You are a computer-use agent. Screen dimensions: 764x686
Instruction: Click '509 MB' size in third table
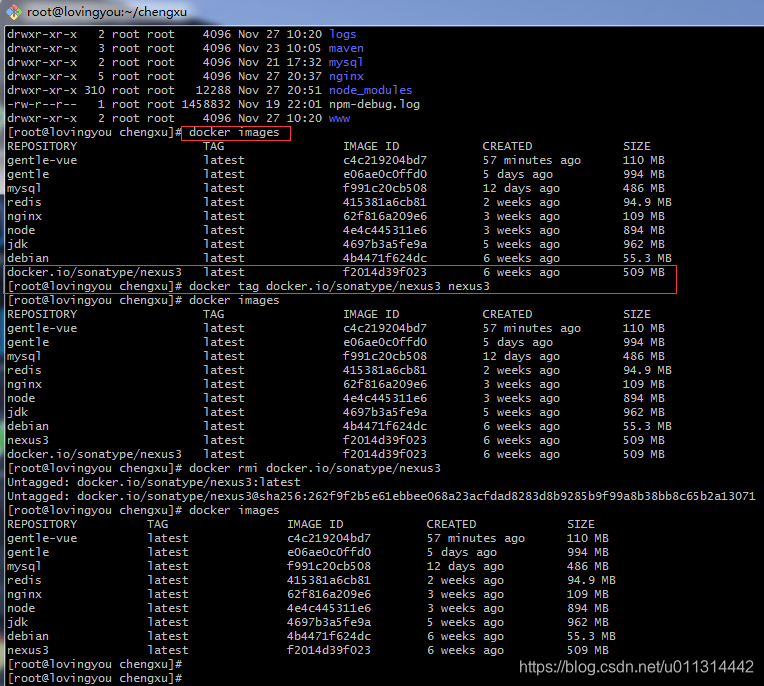pos(588,650)
